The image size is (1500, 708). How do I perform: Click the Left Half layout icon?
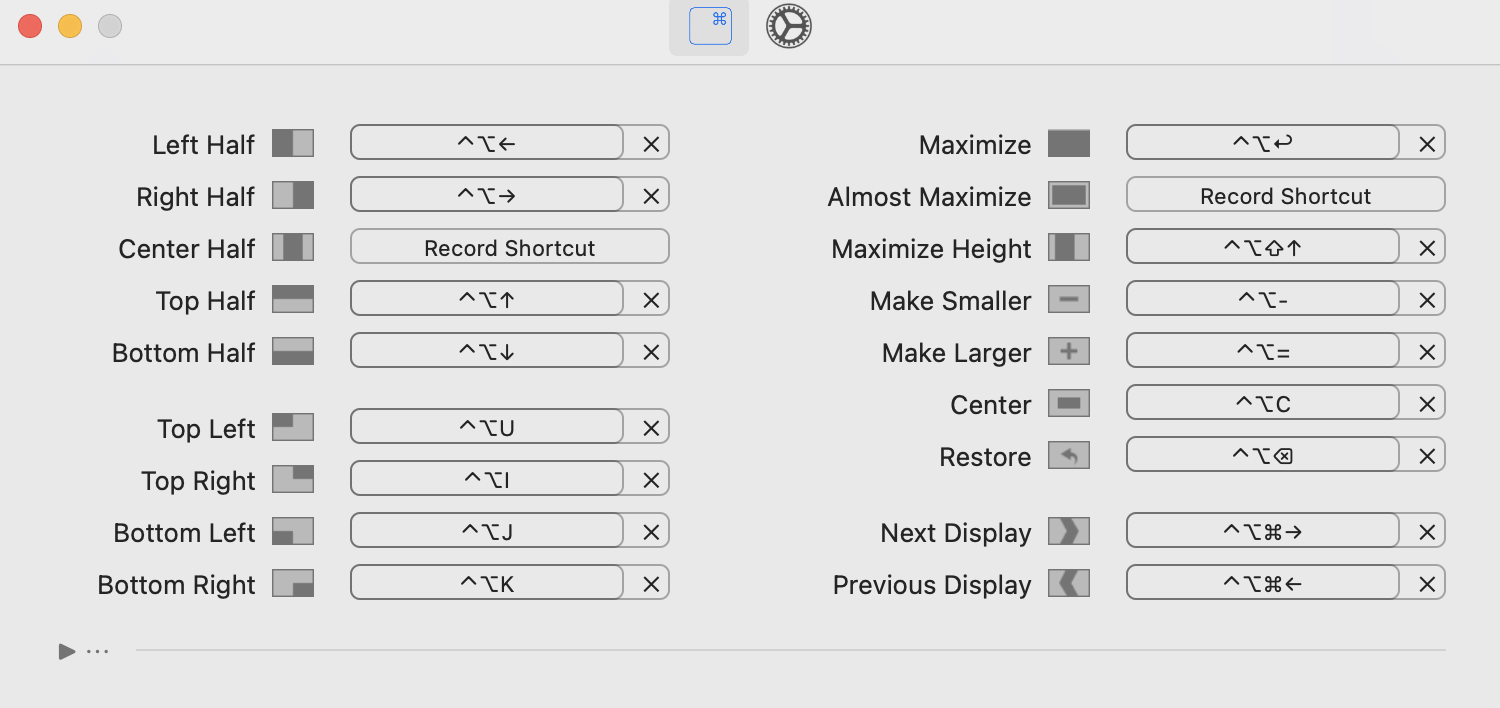click(293, 143)
